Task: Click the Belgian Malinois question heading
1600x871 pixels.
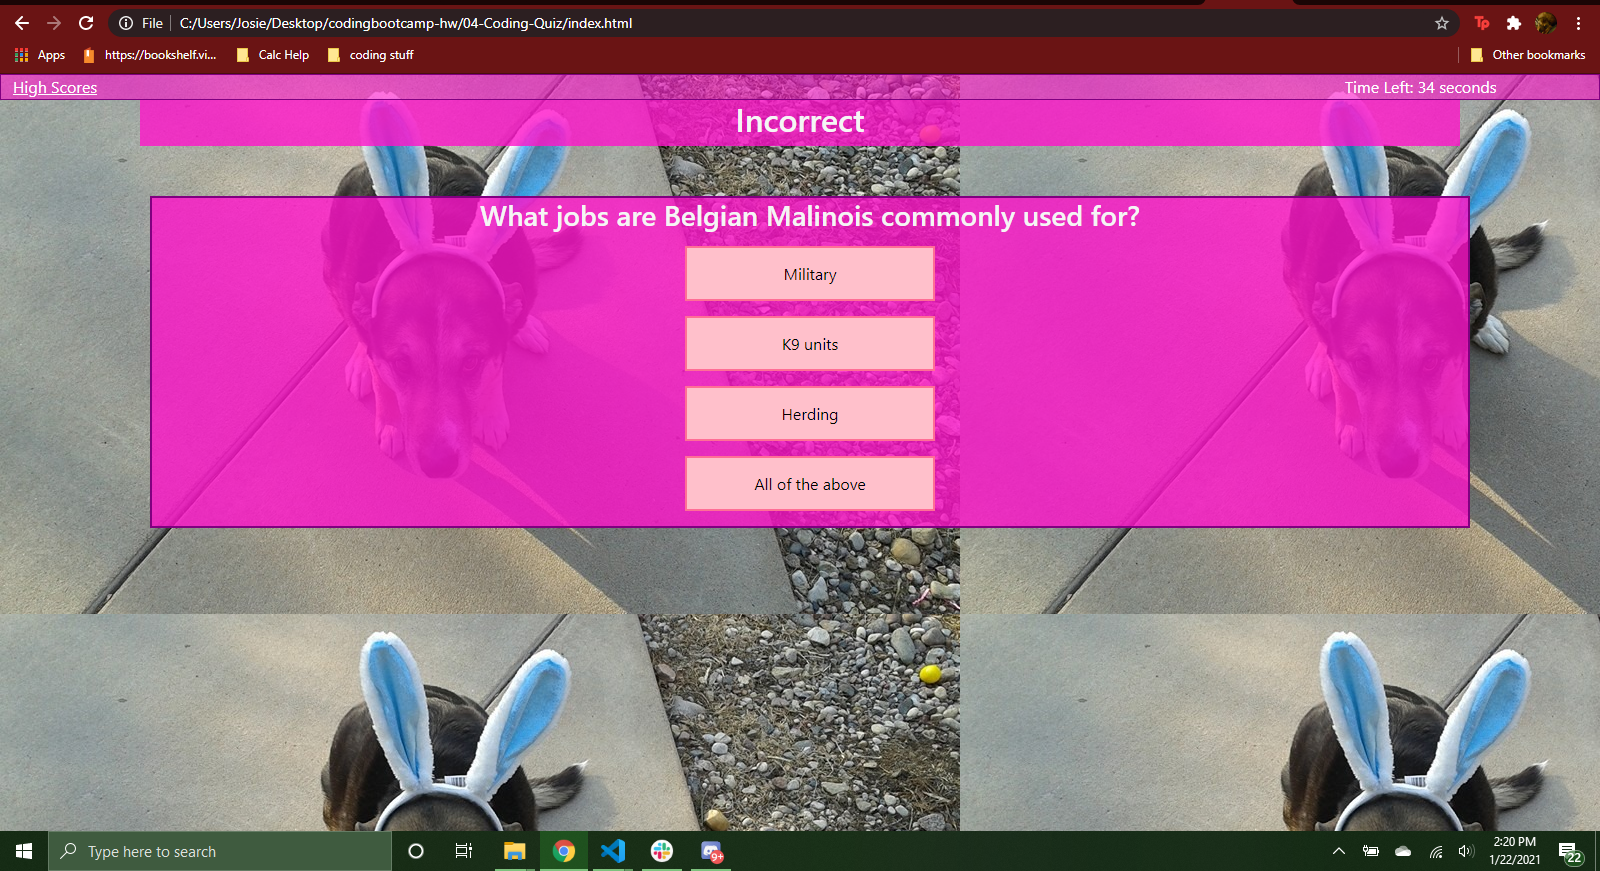Action: [810, 216]
